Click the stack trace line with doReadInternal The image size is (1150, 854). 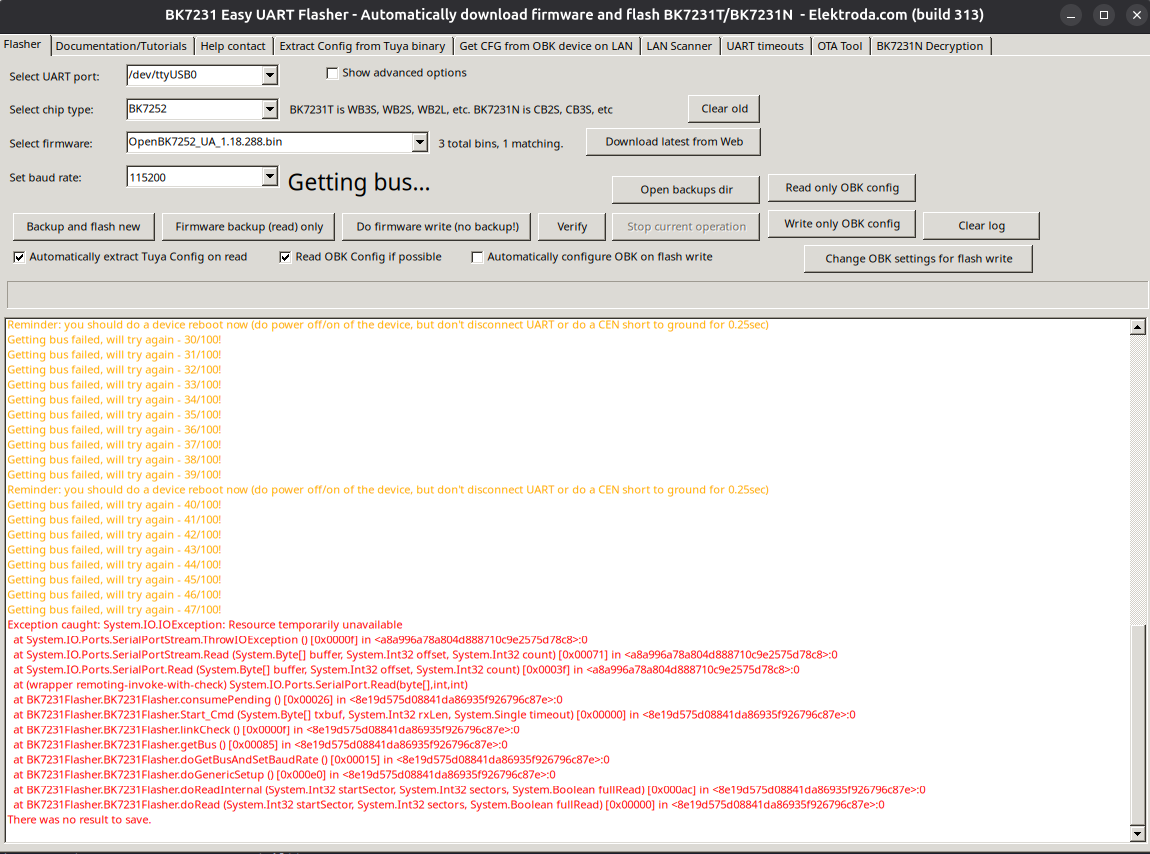pos(469,790)
